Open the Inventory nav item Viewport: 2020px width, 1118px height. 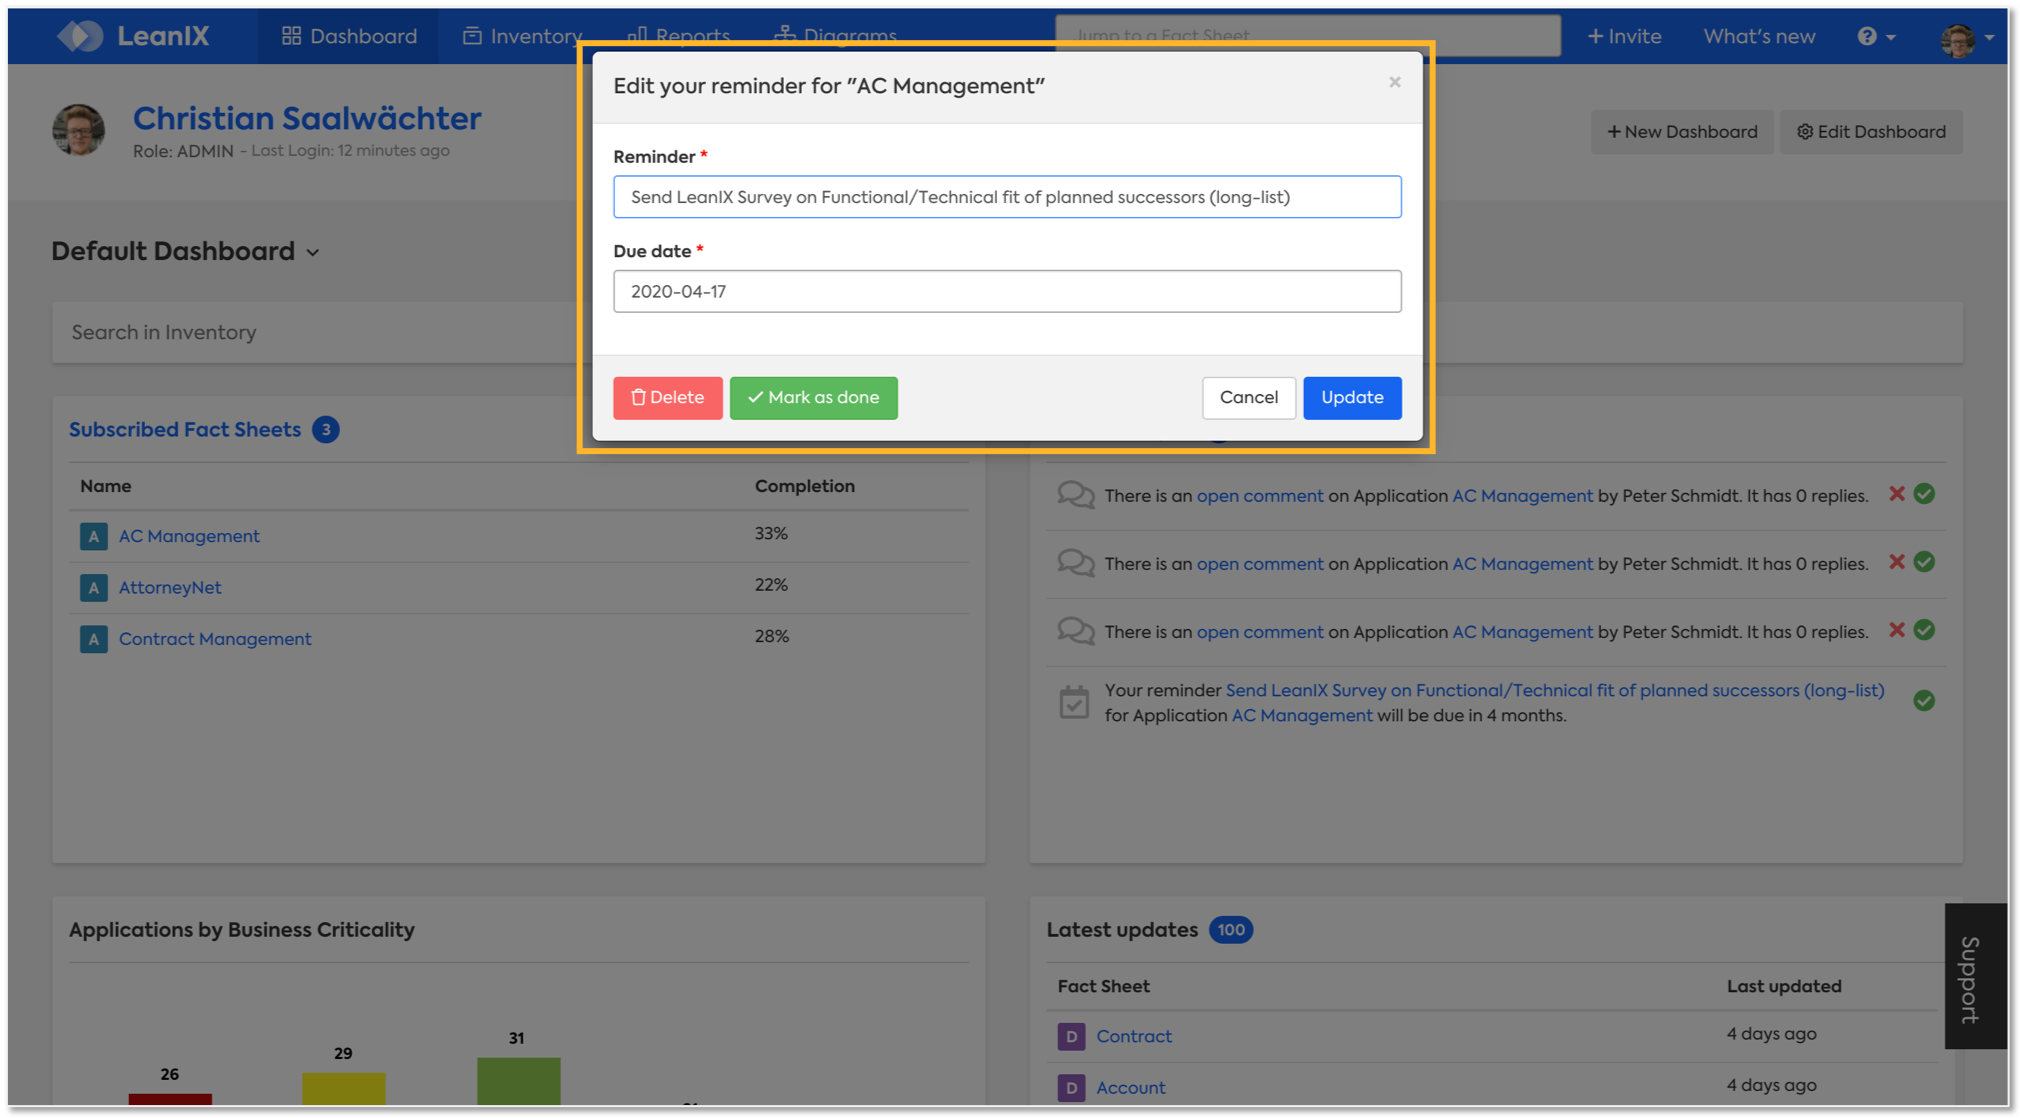(x=521, y=36)
